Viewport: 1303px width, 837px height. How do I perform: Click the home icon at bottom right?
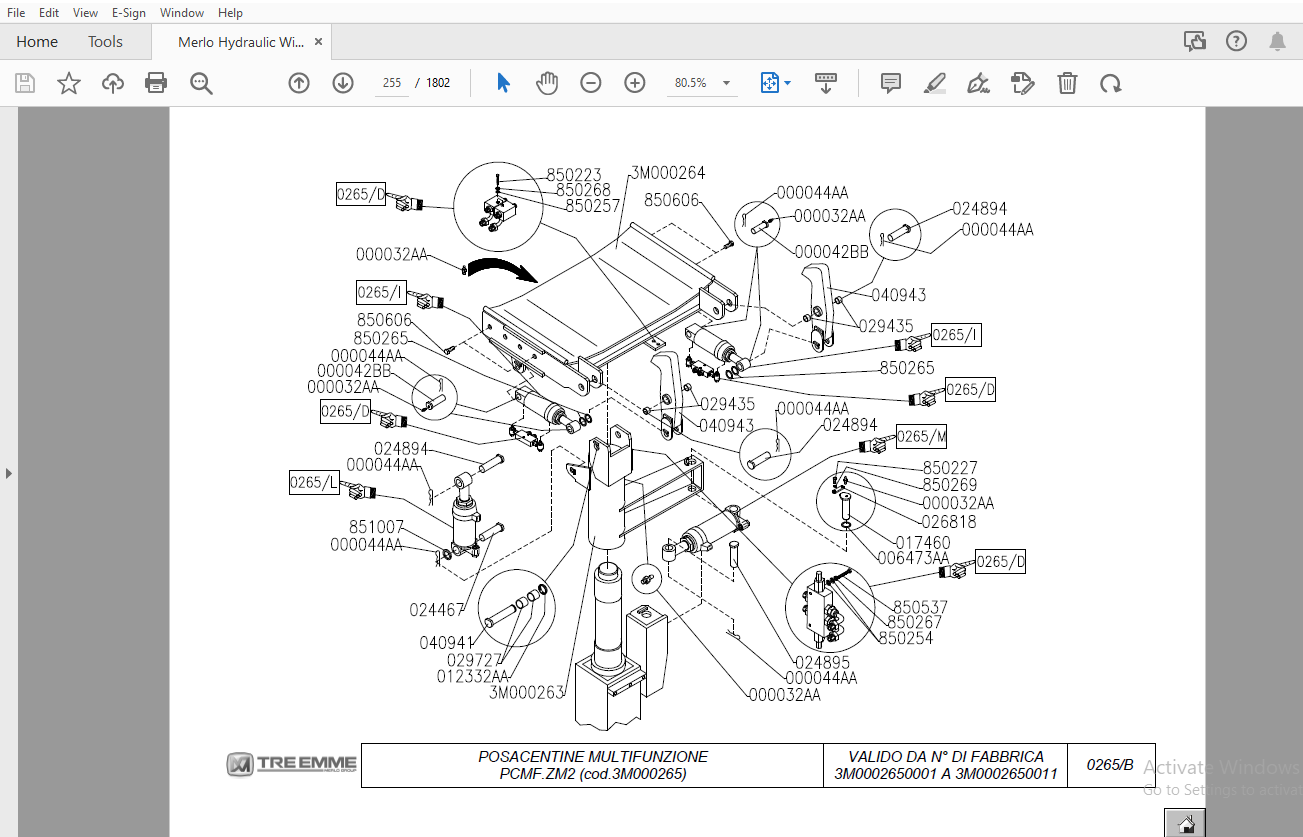1186,824
